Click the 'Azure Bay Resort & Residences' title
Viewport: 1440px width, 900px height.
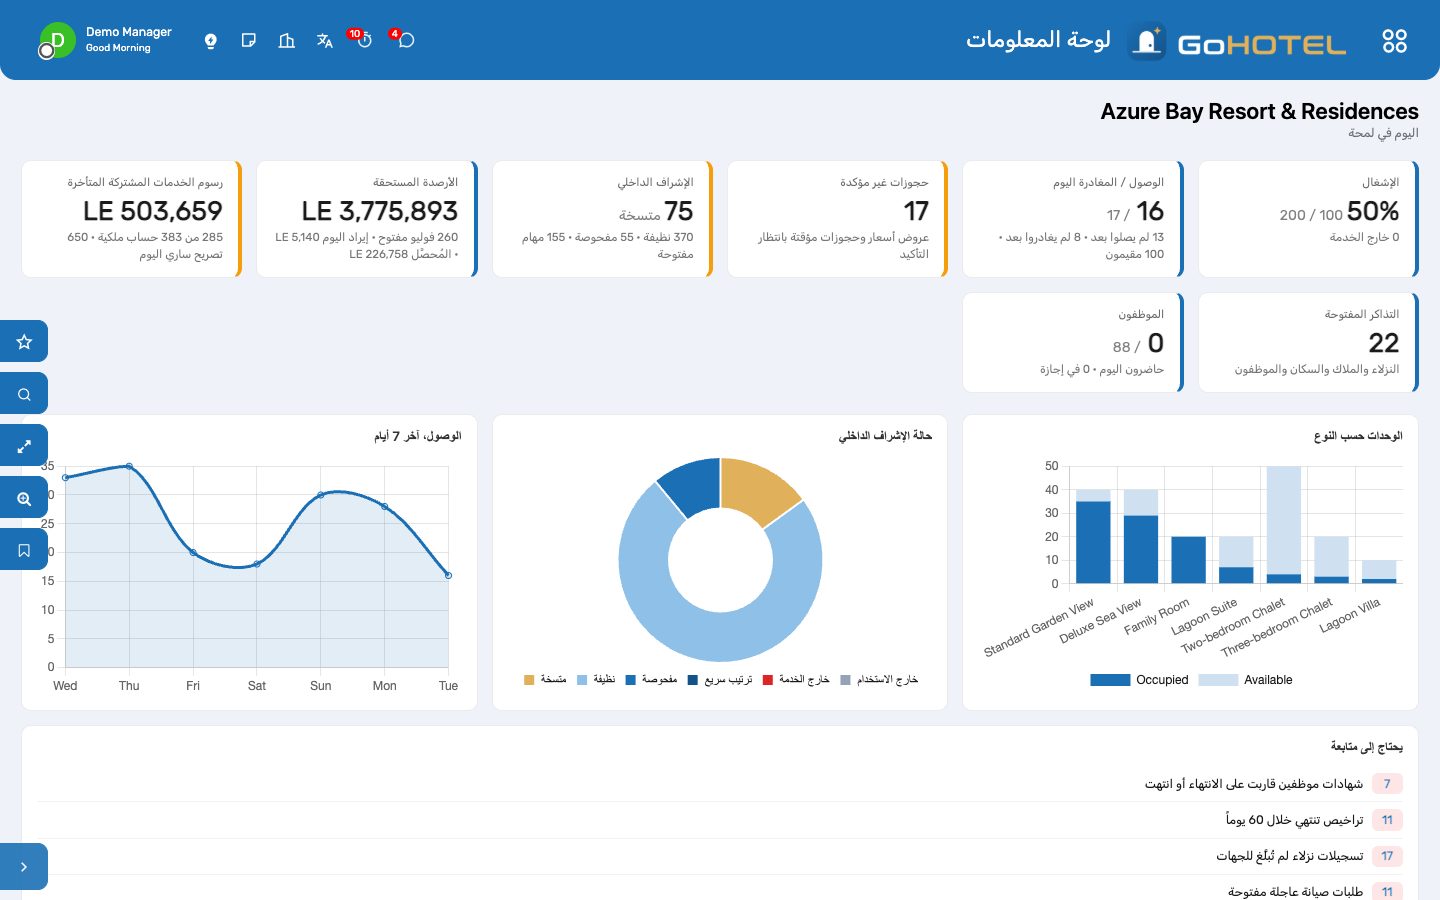click(x=1259, y=111)
